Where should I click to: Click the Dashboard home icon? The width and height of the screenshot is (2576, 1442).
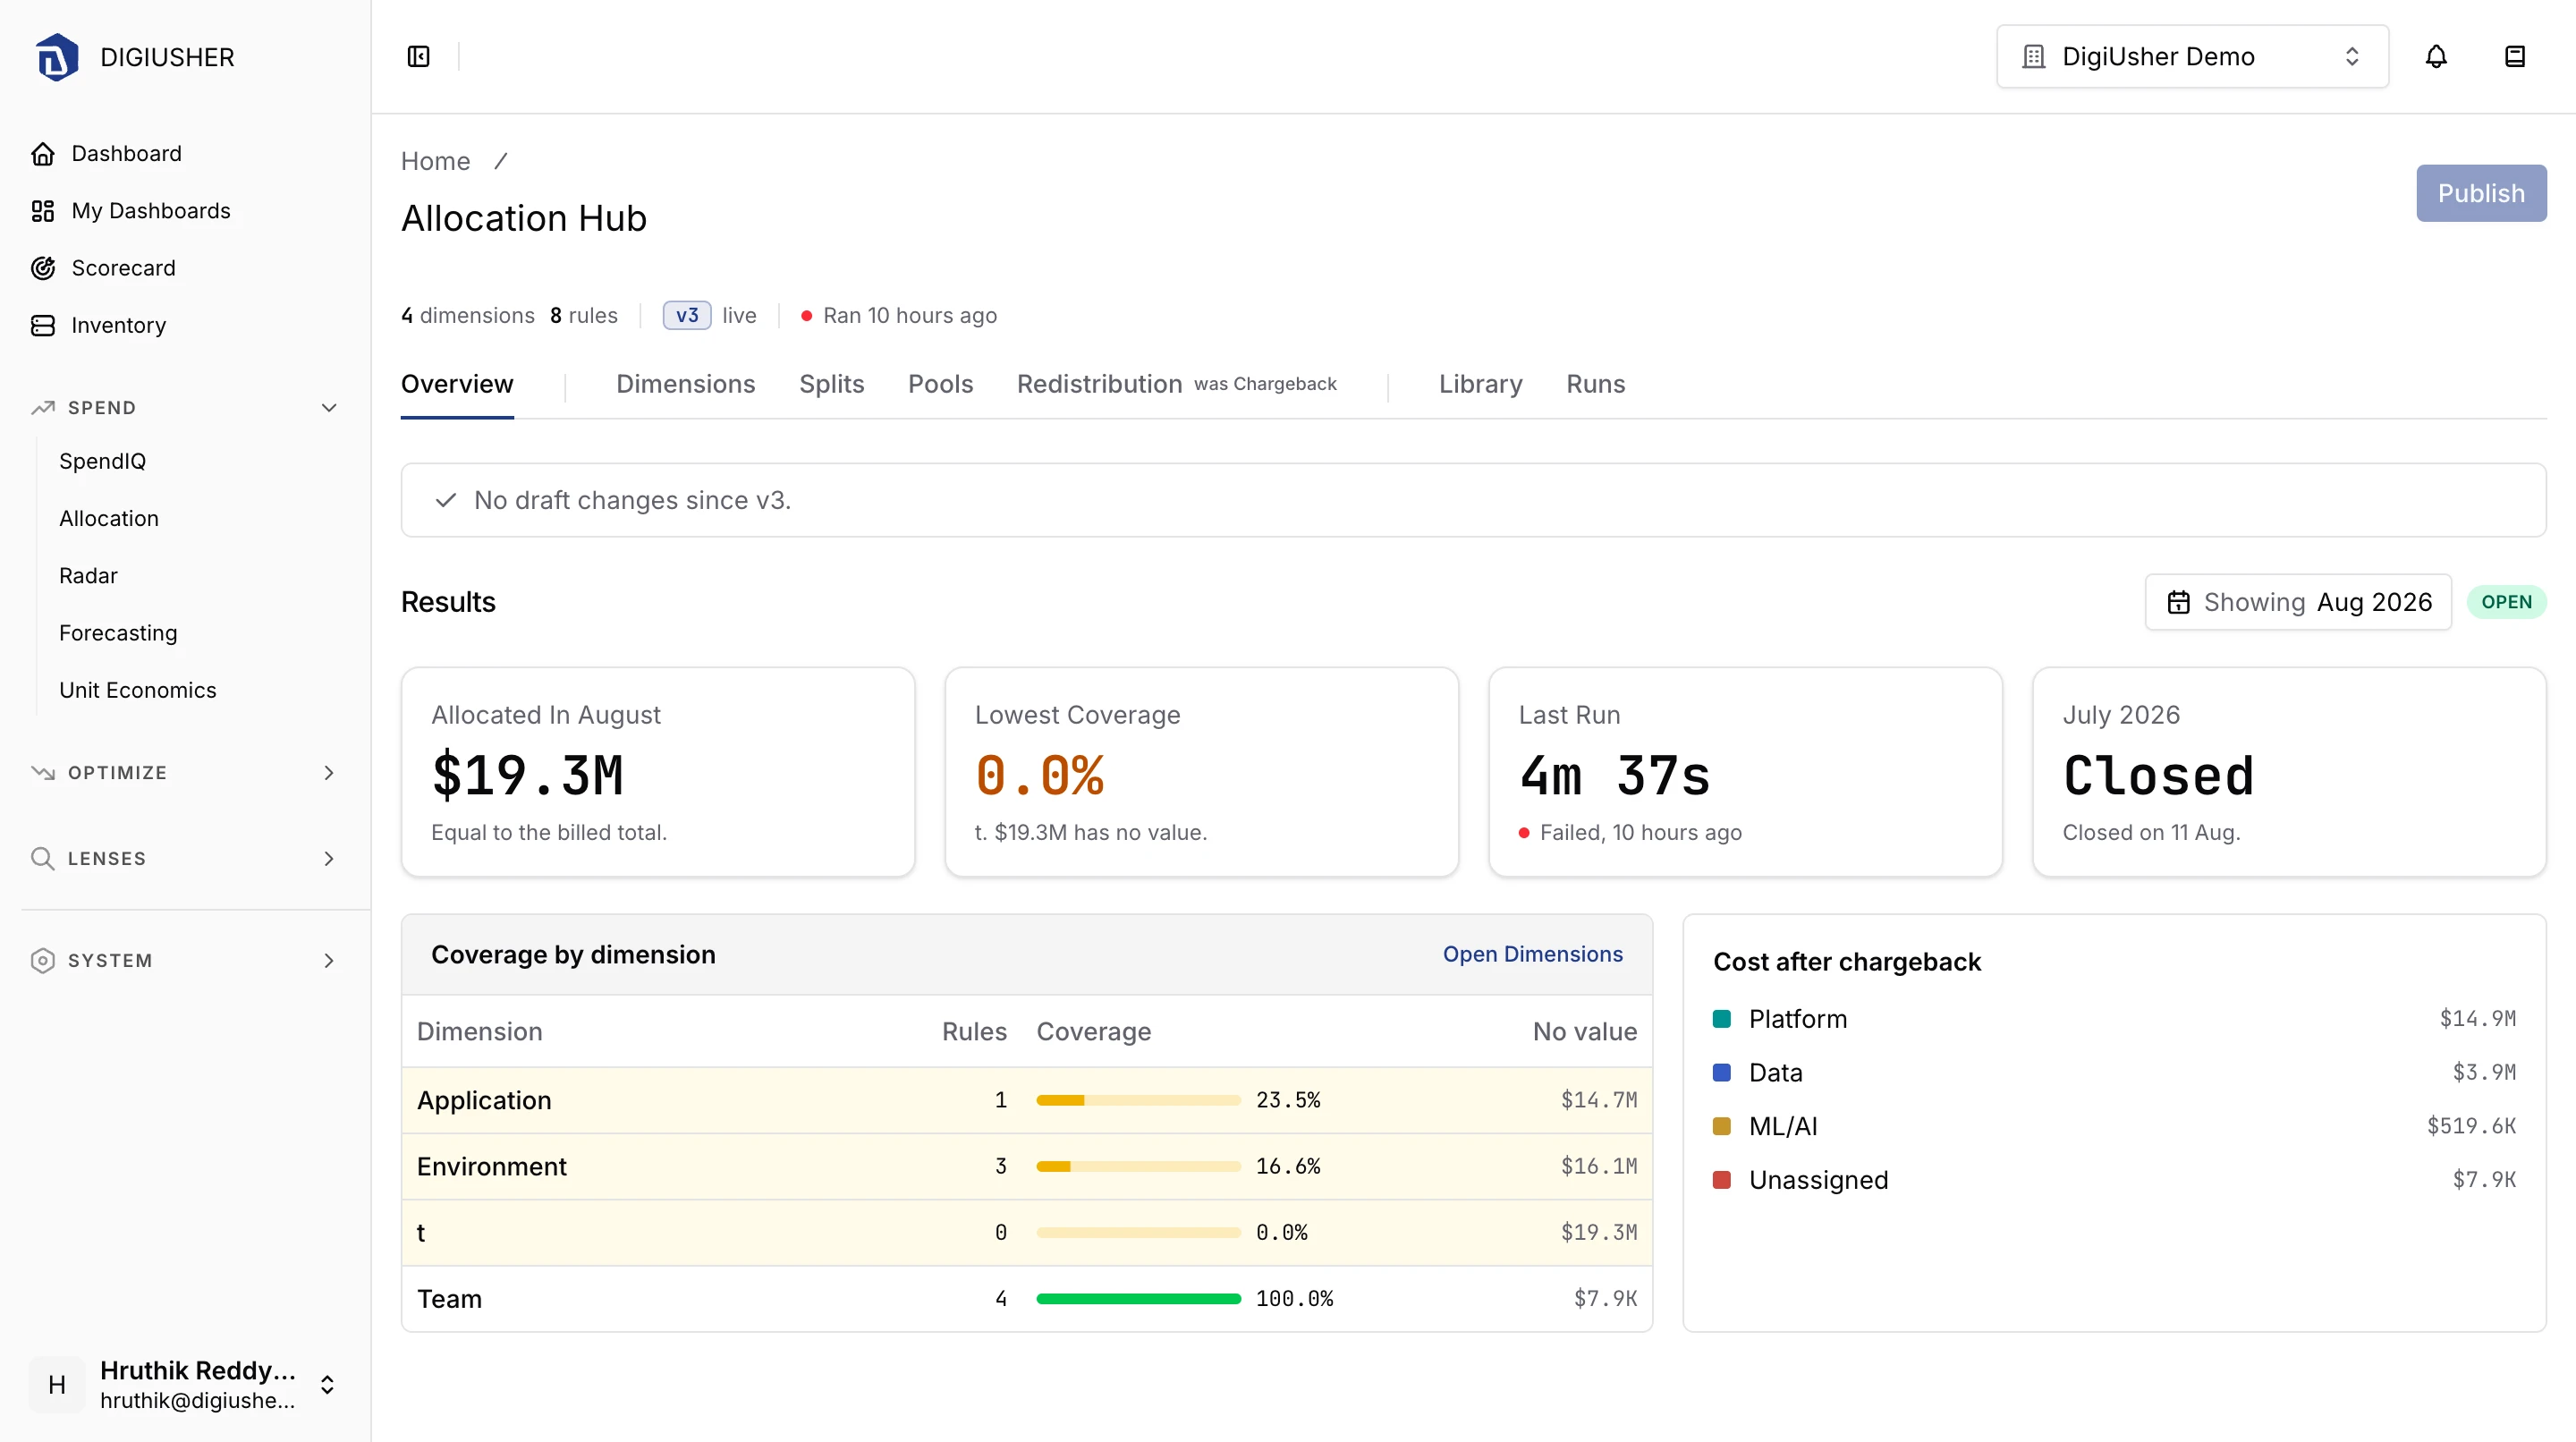tap(43, 154)
